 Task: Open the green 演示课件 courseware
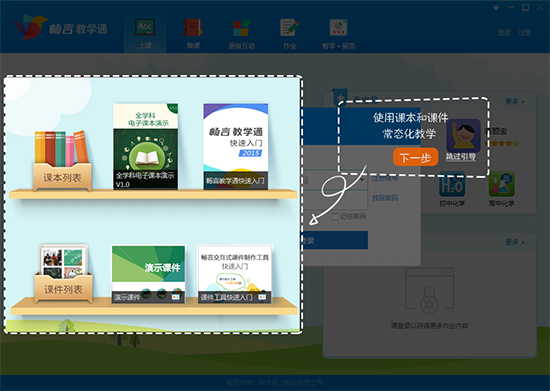(148, 274)
